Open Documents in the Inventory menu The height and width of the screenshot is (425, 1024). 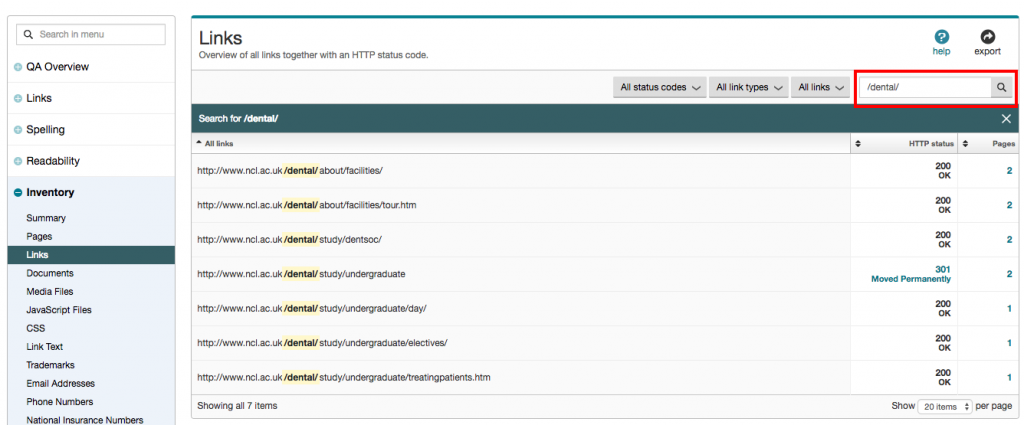pyautogui.click(x=50, y=273)
